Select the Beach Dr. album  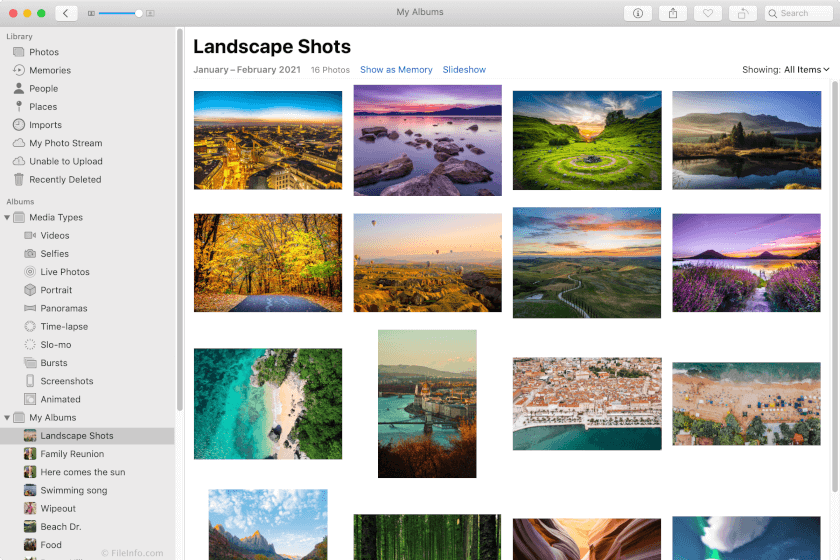click(x=87, y=527)
